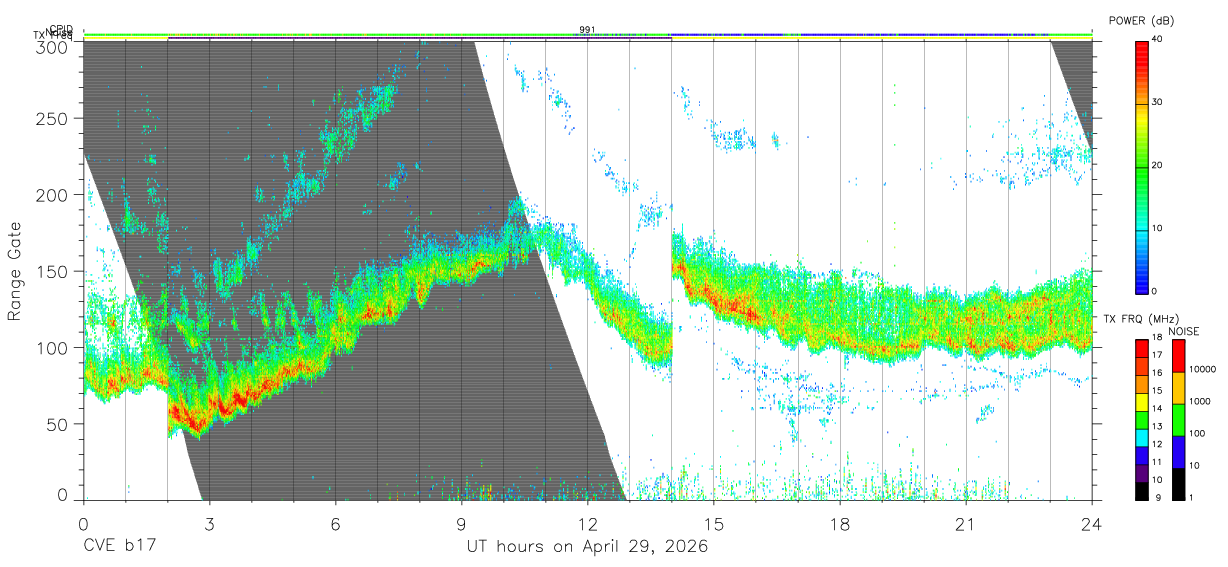Click the 150 tick on the Range Gate axis
Viewport: 1228px width, 567px height.
click(53, 271)
